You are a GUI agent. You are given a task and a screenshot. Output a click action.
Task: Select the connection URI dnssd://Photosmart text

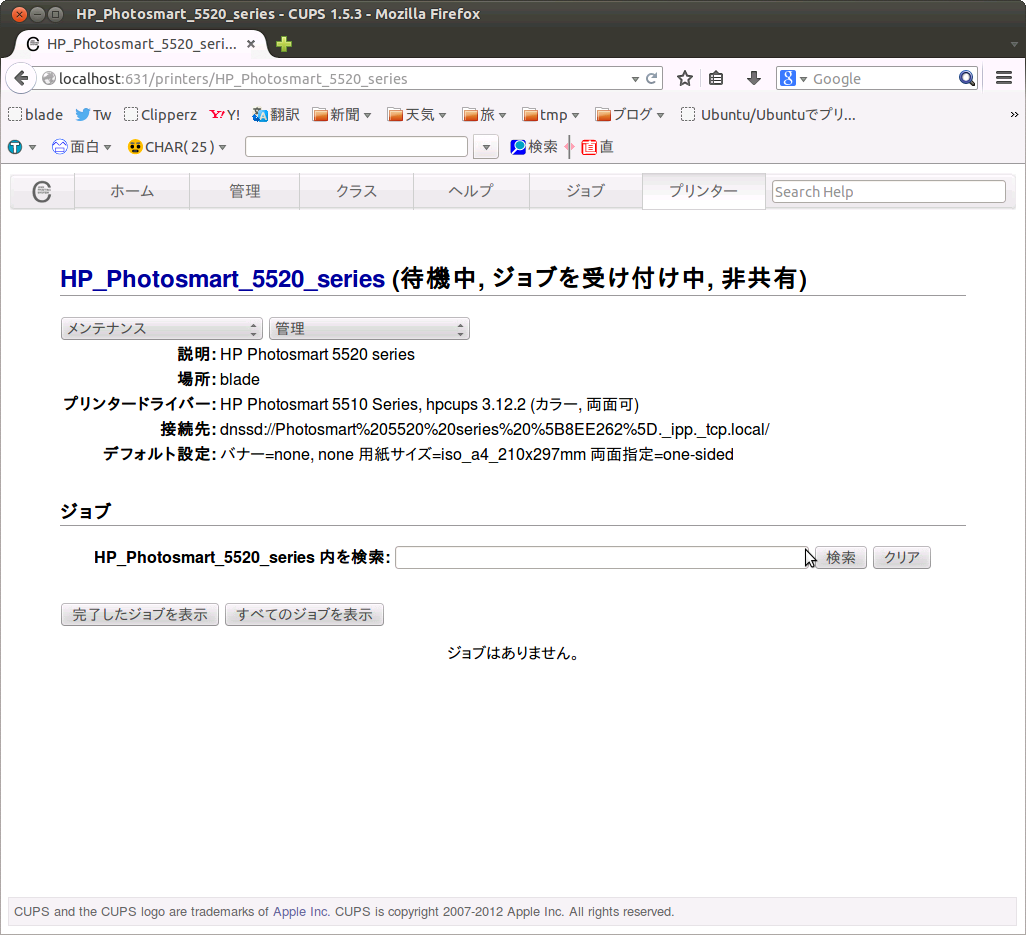(x=495, y=430)
